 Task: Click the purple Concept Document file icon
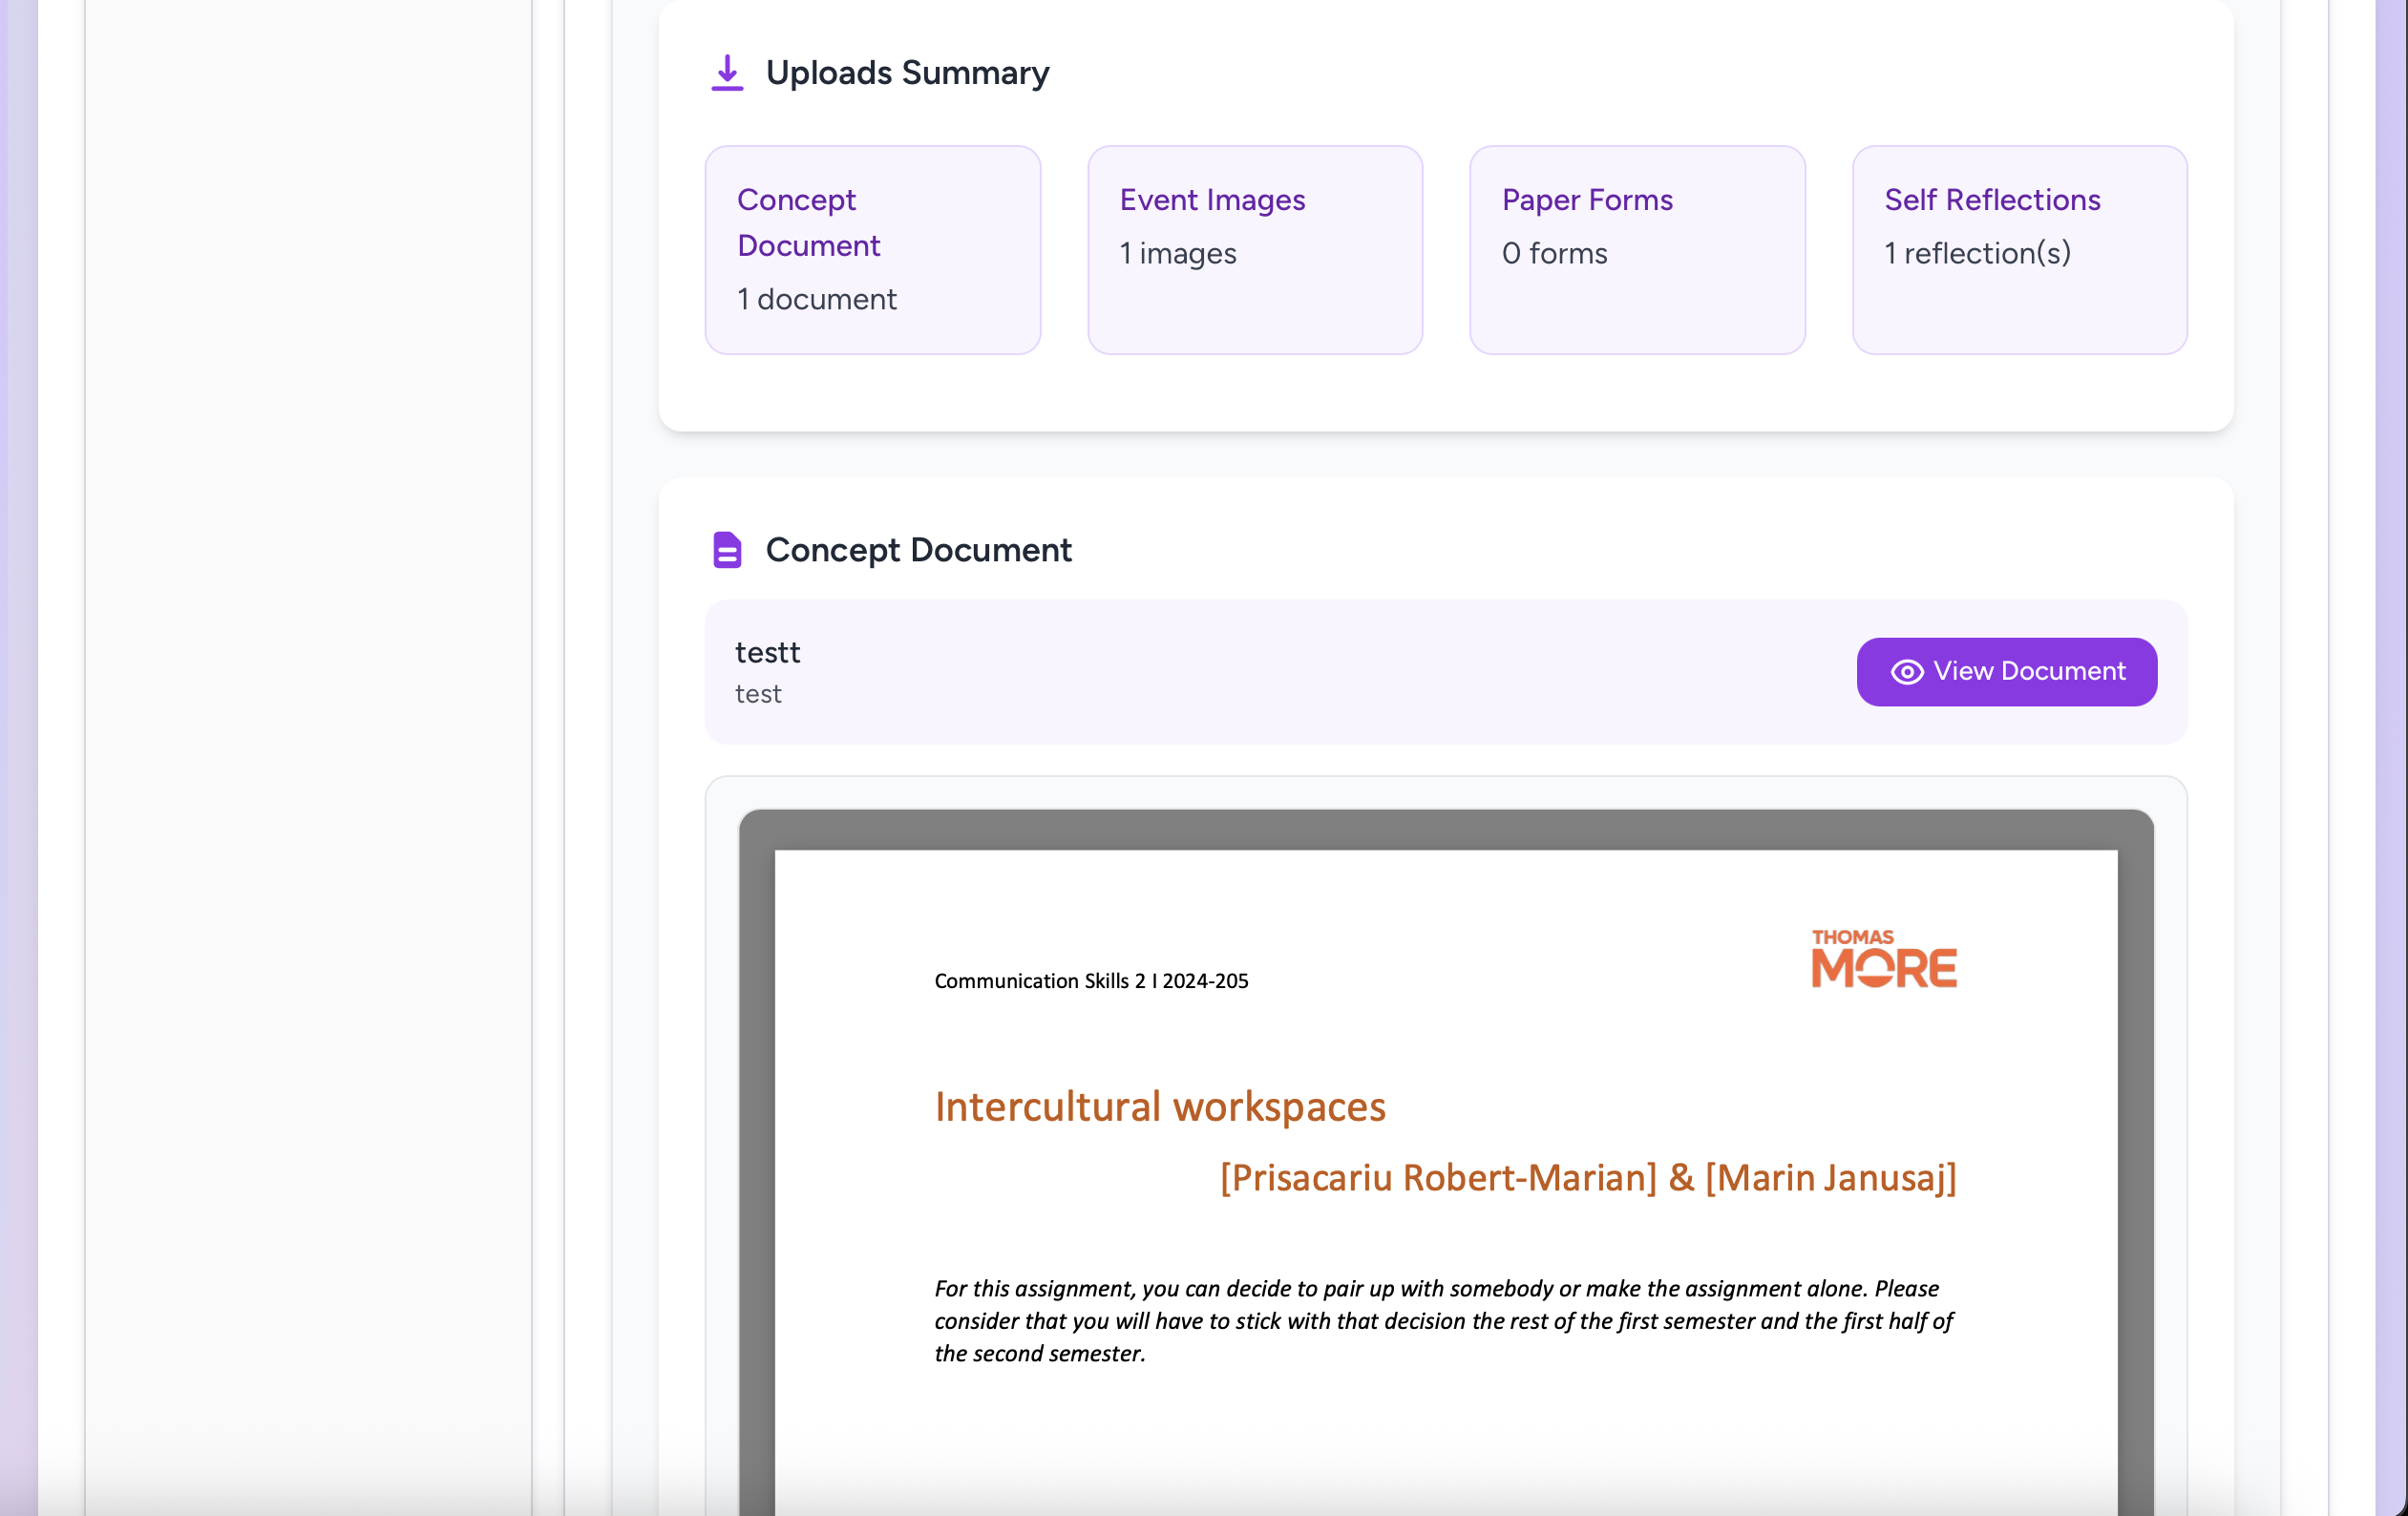tap(727, 550)
